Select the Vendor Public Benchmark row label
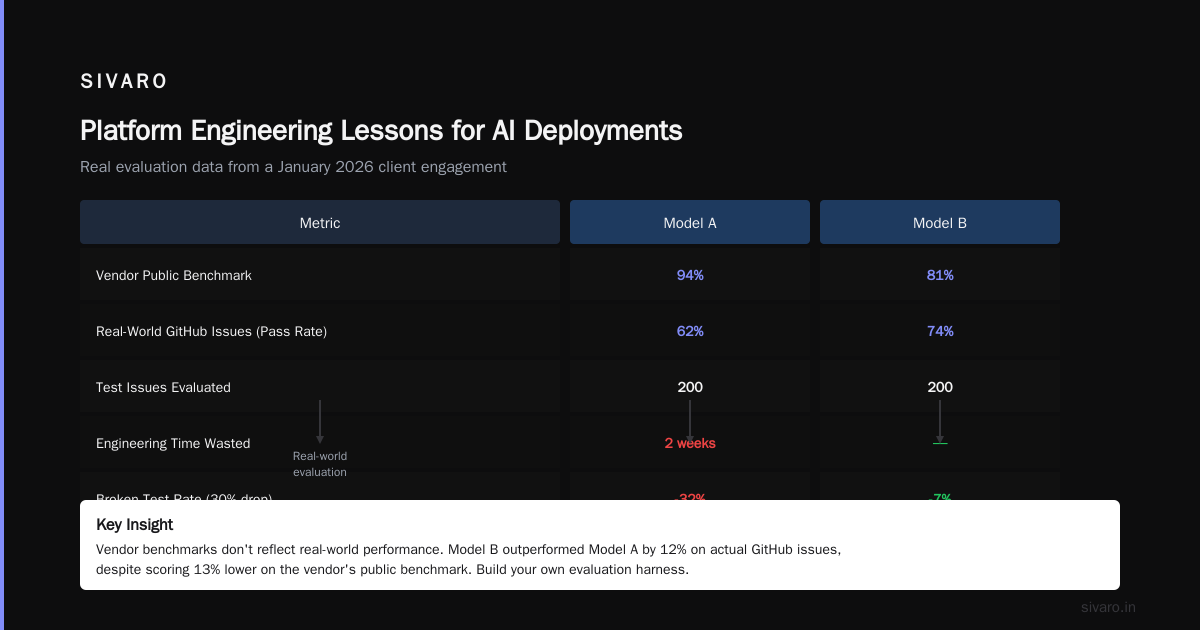Image resolution: width=1200 pixels, height=630 pixels. pos(174,275)
